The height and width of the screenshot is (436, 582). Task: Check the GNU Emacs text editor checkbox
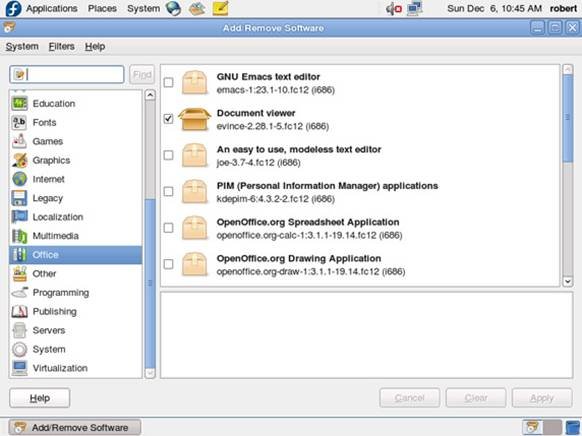169,82
